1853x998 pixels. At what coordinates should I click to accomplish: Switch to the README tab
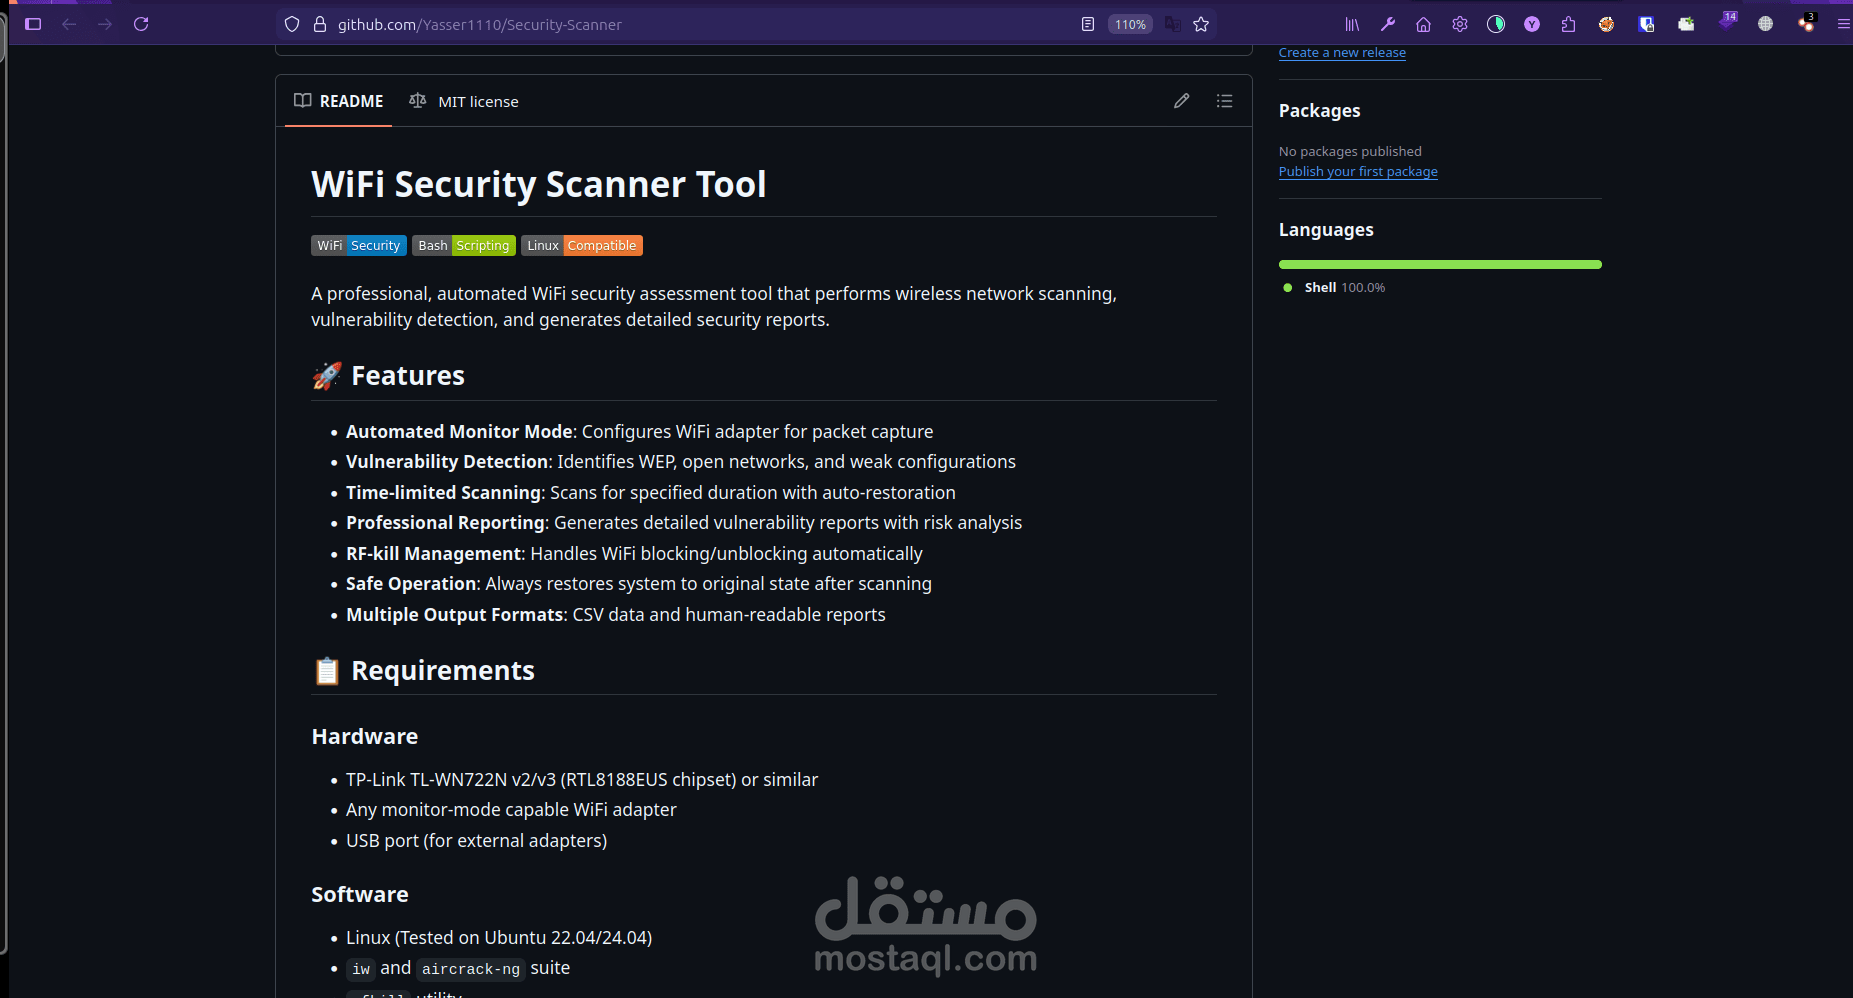pyautogui.click(x=338, y=101)
